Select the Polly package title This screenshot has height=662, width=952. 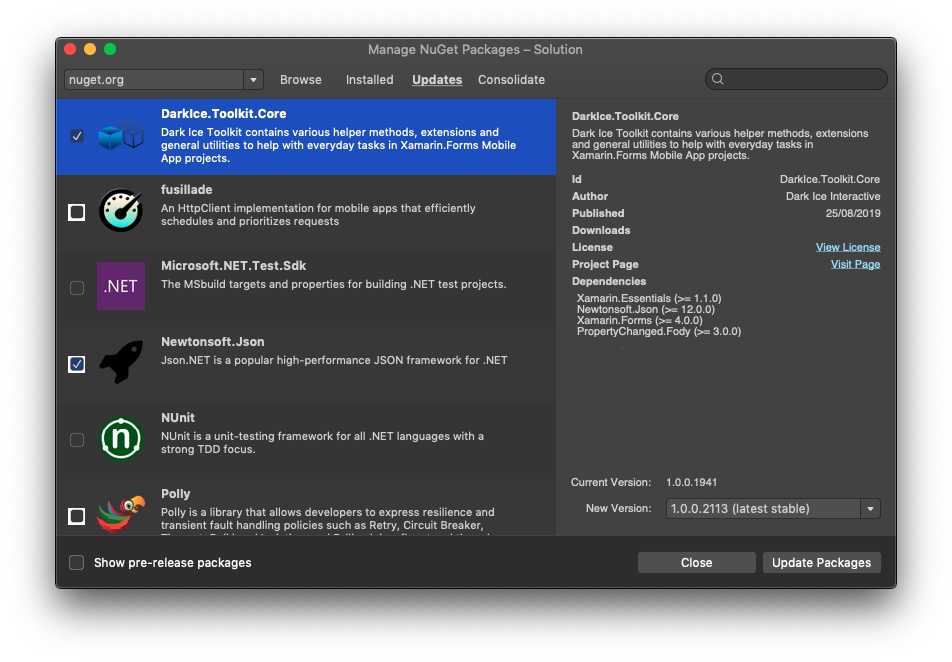pyautogui.click(x=175, y=493)
